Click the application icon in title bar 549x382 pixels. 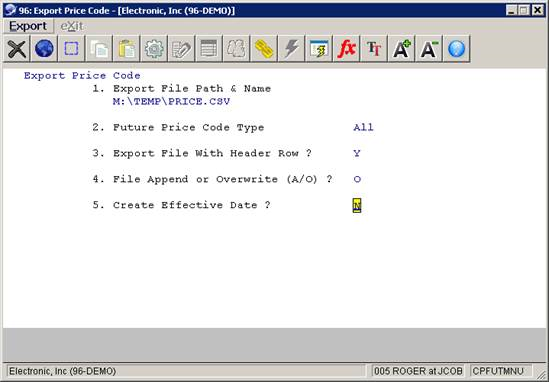[10, 10]
